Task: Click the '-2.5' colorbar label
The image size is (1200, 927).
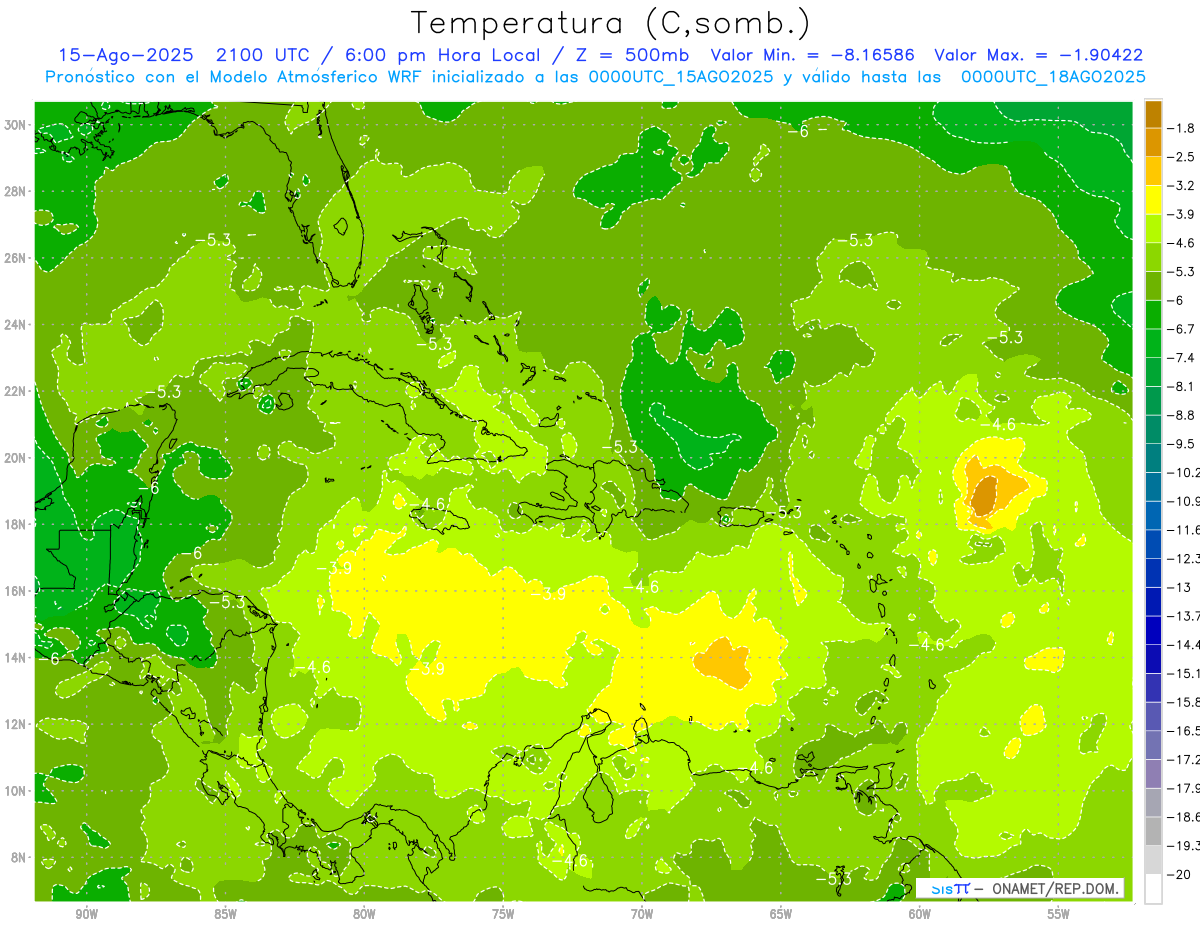Action: click(x=1181, y=157)
